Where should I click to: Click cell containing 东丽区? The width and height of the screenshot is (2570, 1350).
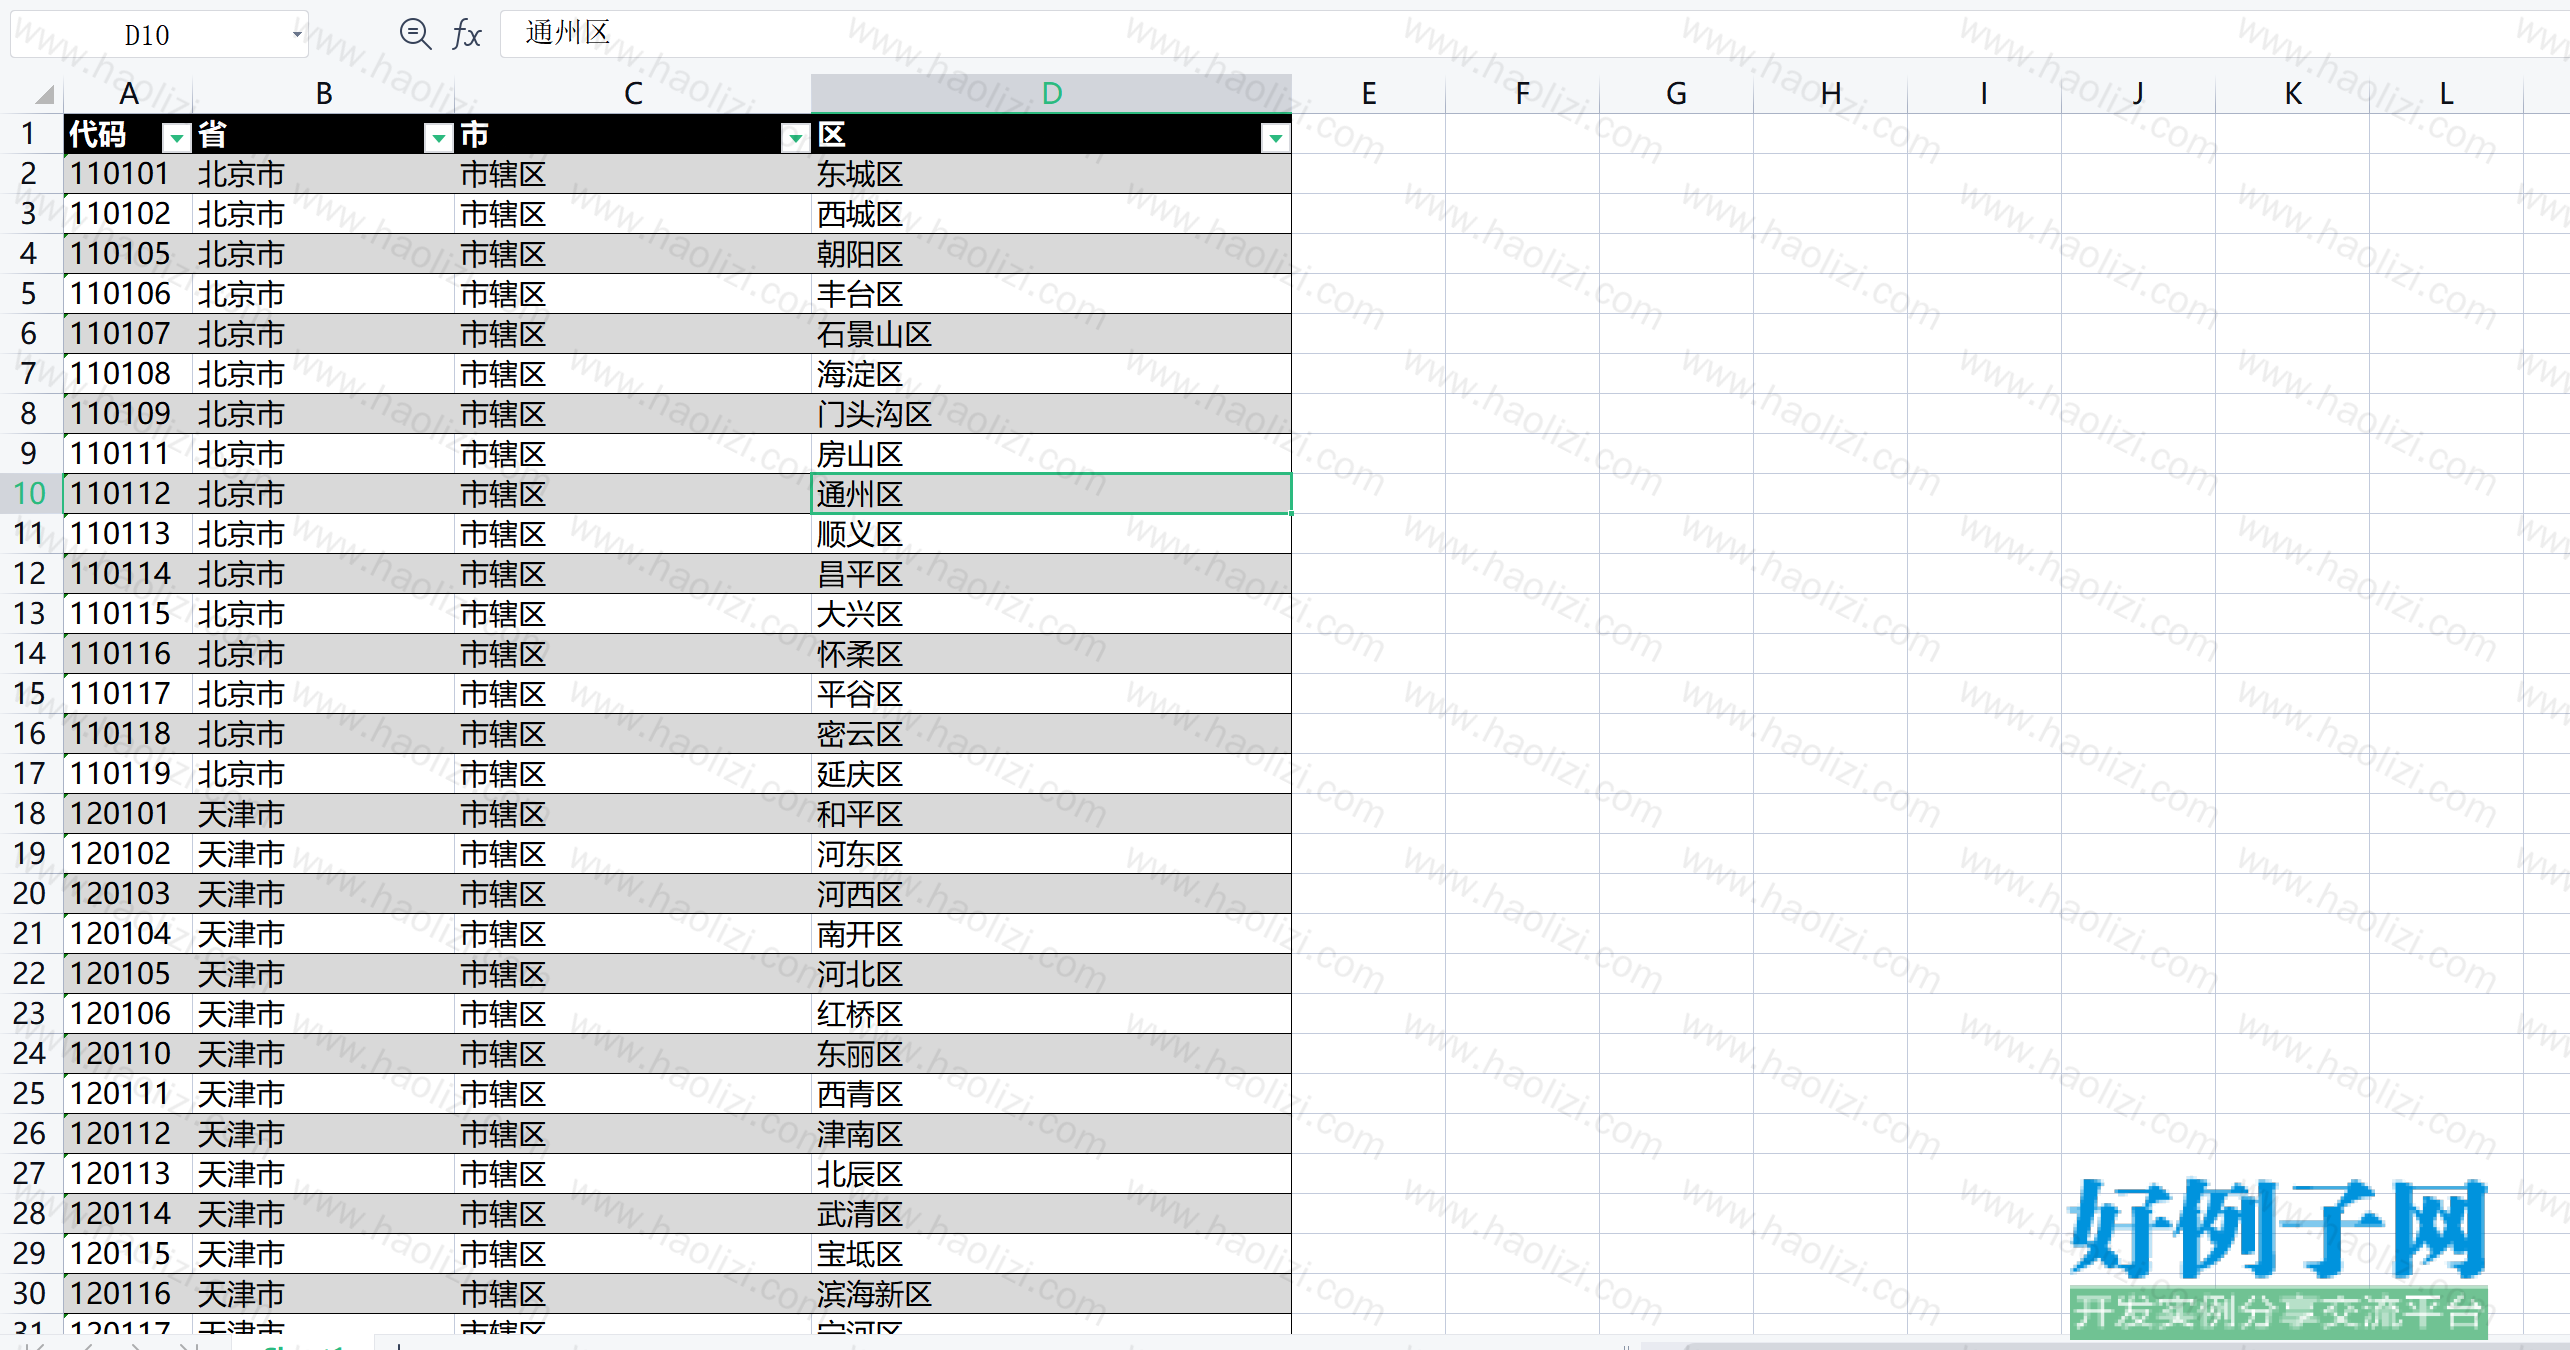[1051, 1054]
